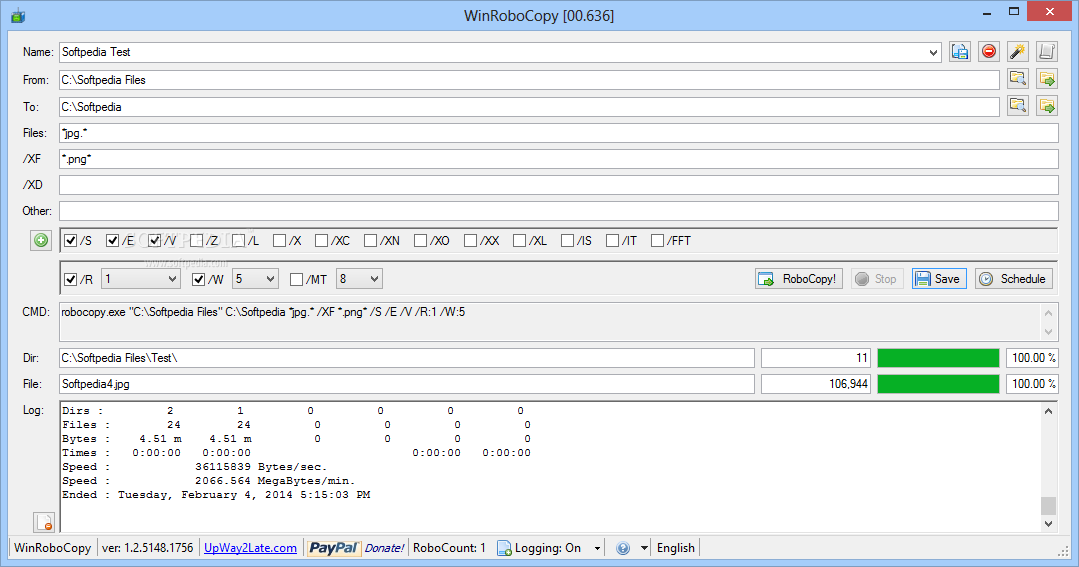Click the RoboCount: 1 status text
This screenshot has width=1079, height=567.
tap(449, 548)
